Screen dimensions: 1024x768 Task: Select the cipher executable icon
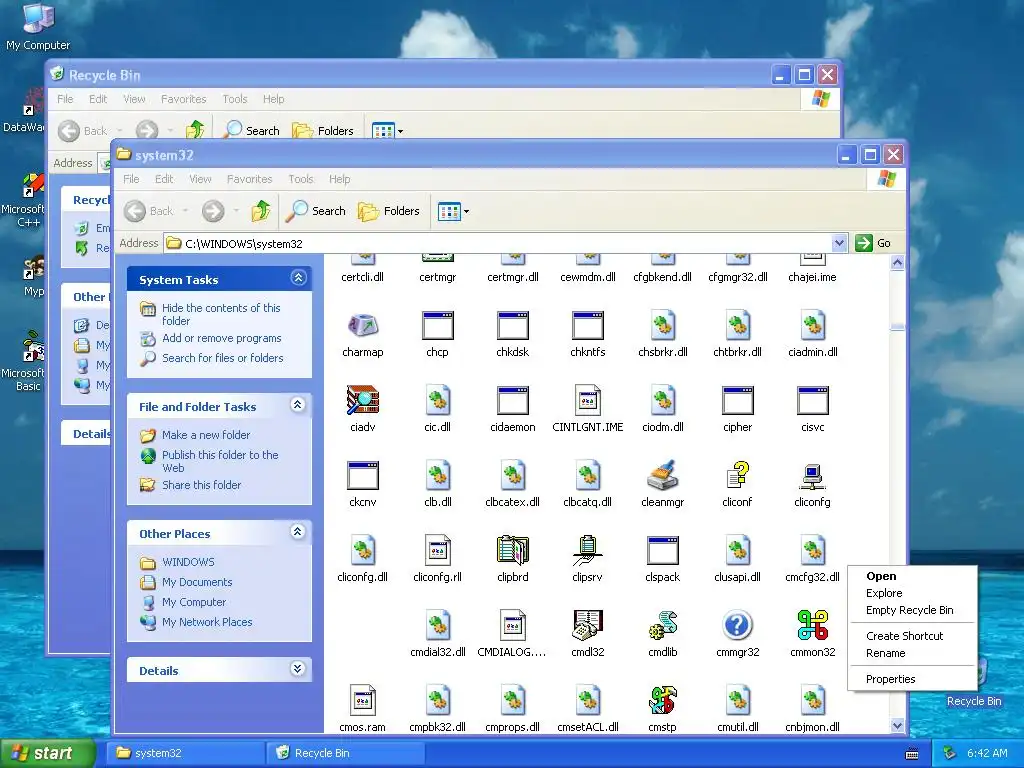737,401
